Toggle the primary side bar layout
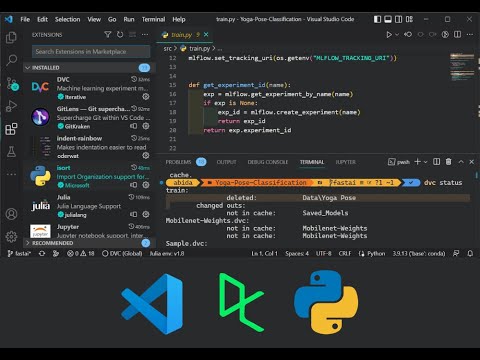The width and height of the screenshot is (480, 360). [x=377, y=19]
